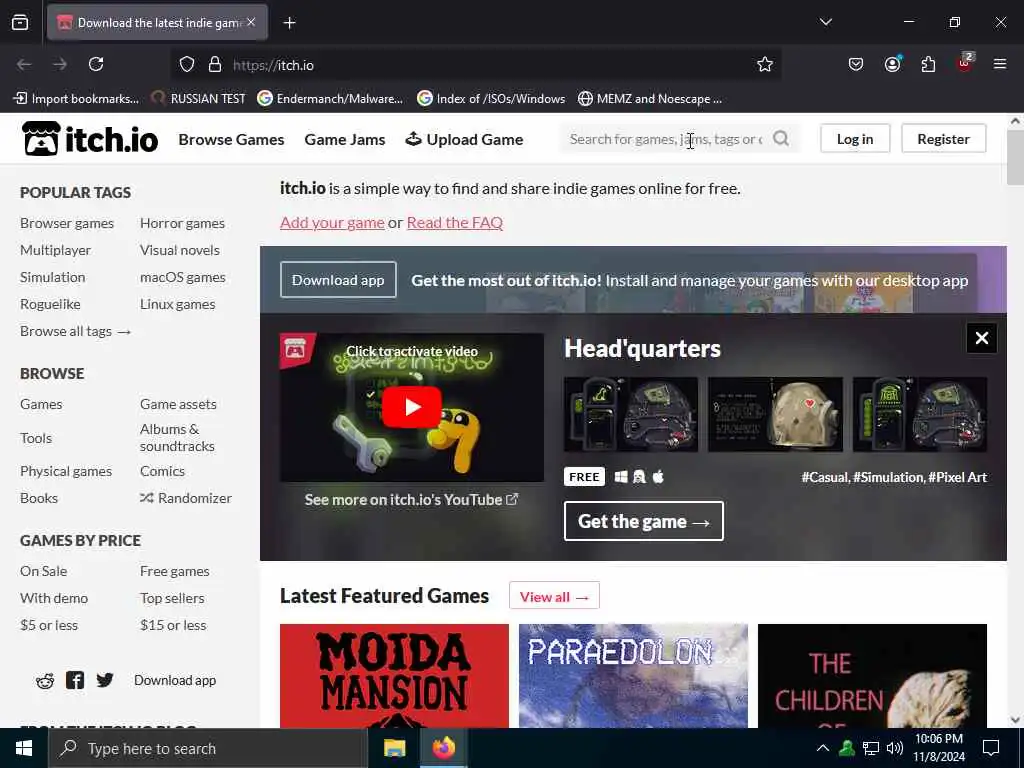This screenshot has width=1024, height=768.
Task: Open The Children game card
Action: (872, 676)
